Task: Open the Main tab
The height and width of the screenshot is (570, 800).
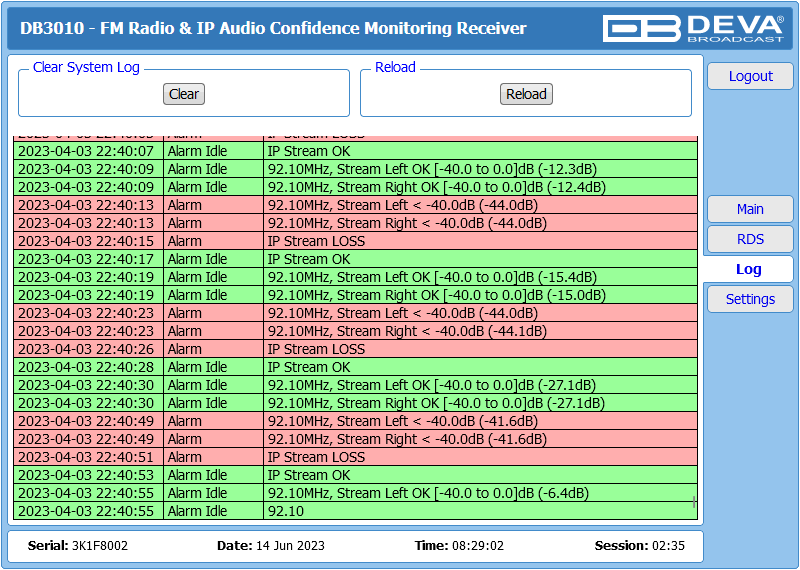Action: (x=750, y=209)
